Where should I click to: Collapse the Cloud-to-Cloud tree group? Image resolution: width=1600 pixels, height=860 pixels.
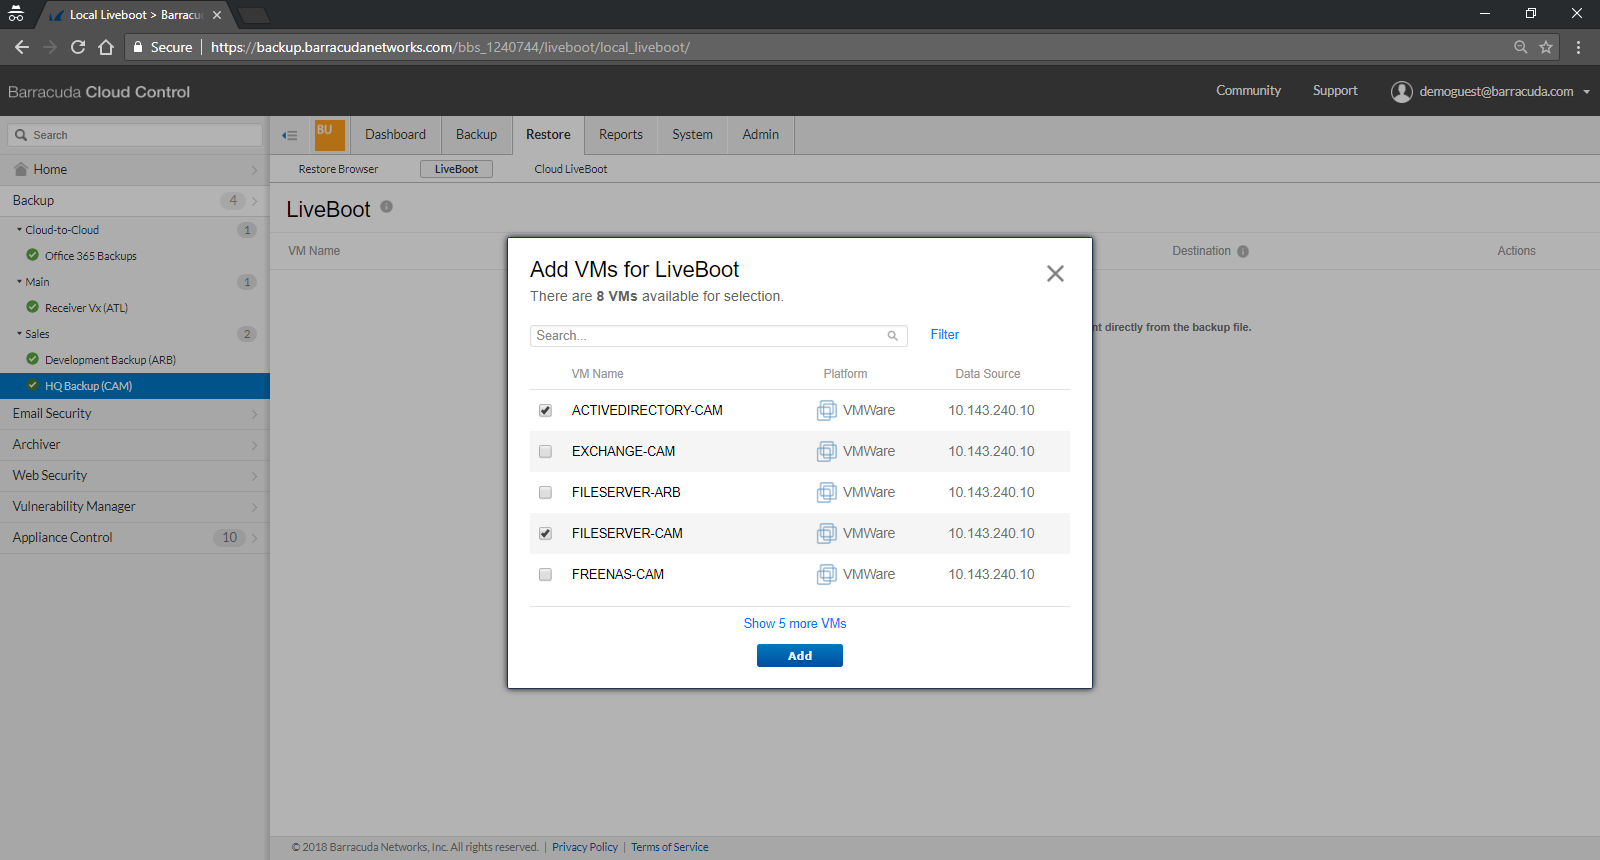click(x=19, y=230)
